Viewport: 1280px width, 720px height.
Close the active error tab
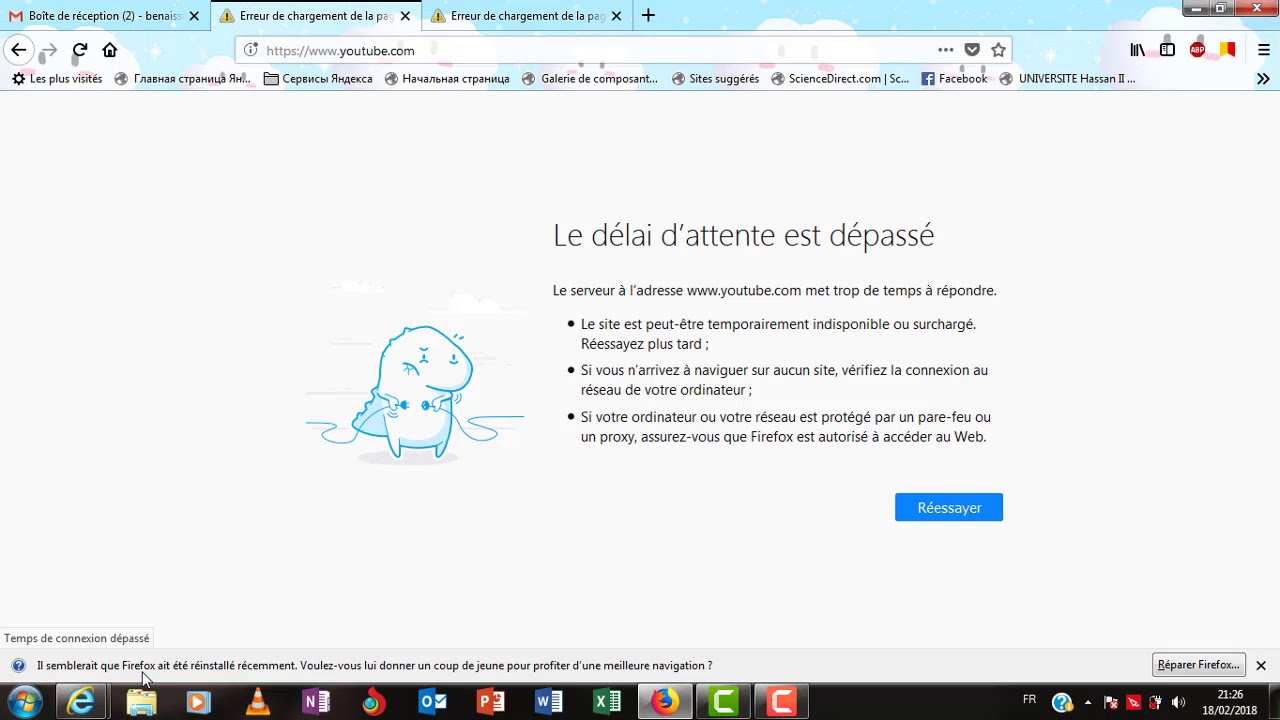pos(405,16)
